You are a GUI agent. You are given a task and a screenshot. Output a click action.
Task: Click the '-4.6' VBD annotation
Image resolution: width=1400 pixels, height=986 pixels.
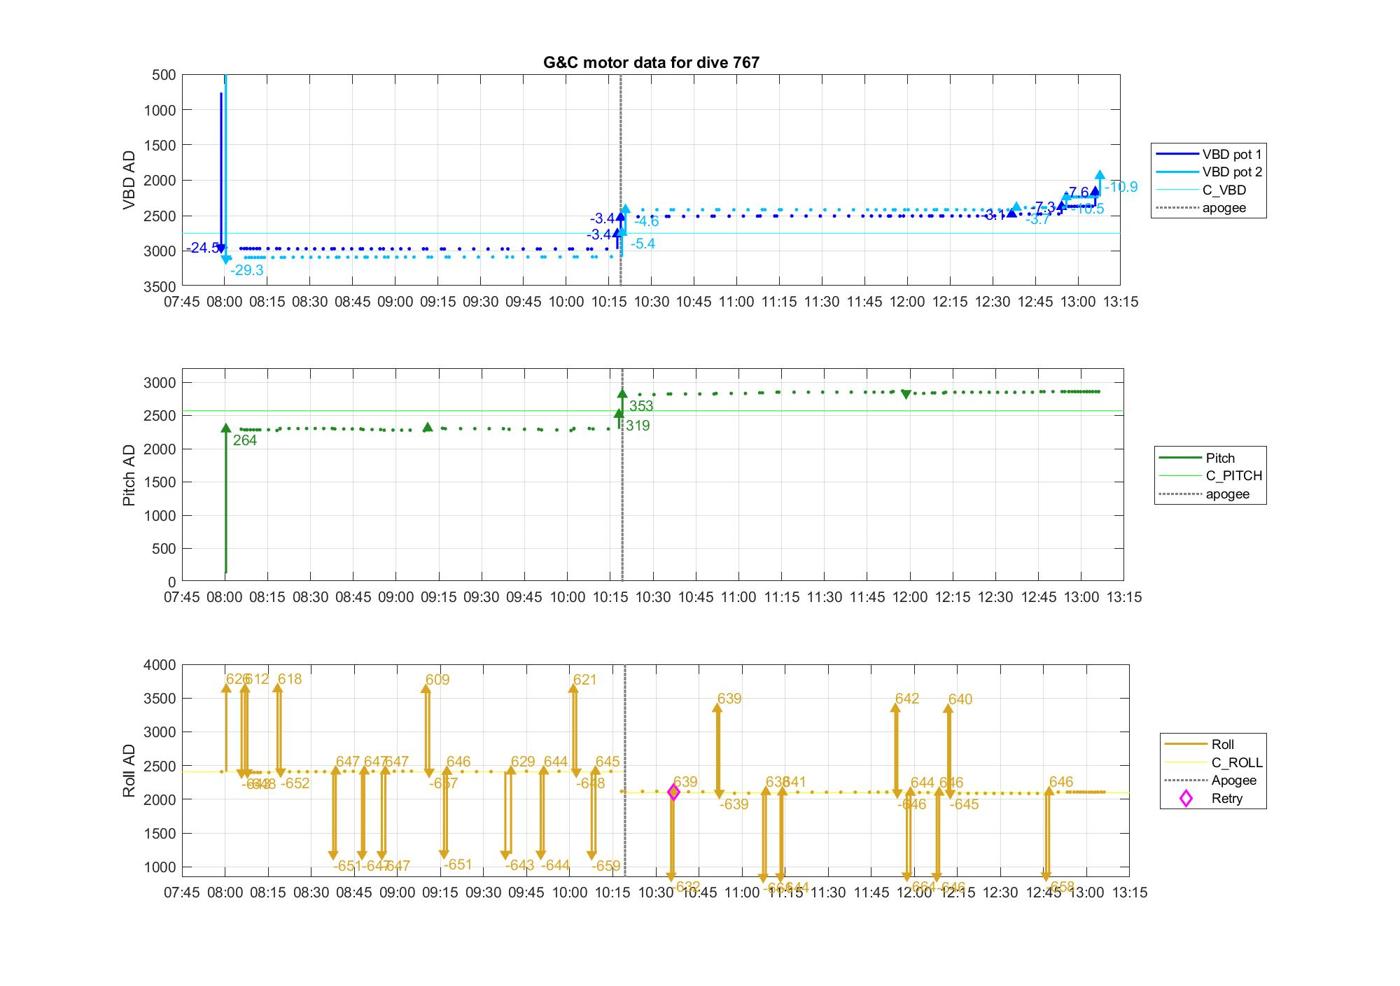pyautogui.click(x=645, y=222)
